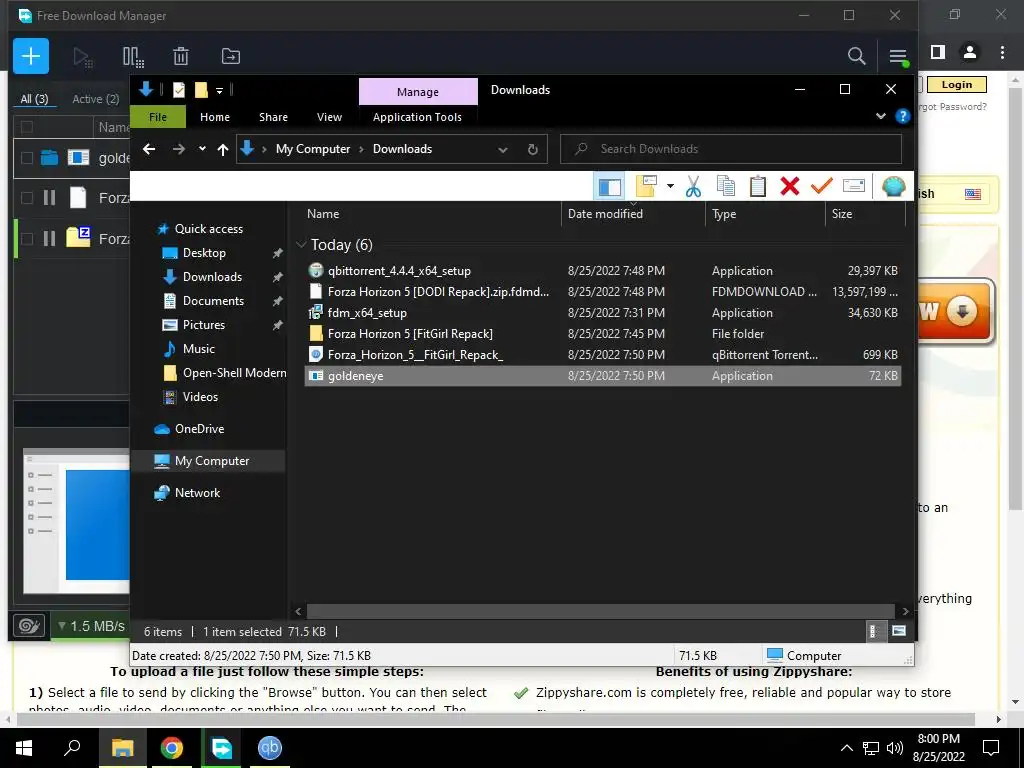This screenshot has width=1024, height=768.
Task: Expand the ribbon chevron
Action: 880,116
